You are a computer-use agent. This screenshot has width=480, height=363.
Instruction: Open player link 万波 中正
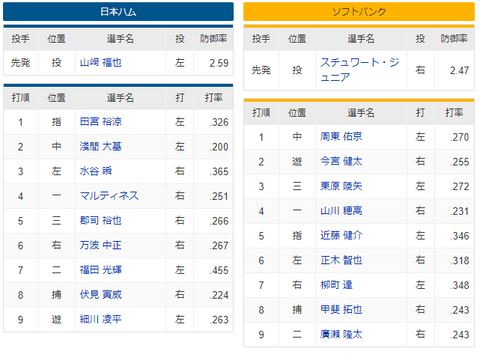point(101,245)
